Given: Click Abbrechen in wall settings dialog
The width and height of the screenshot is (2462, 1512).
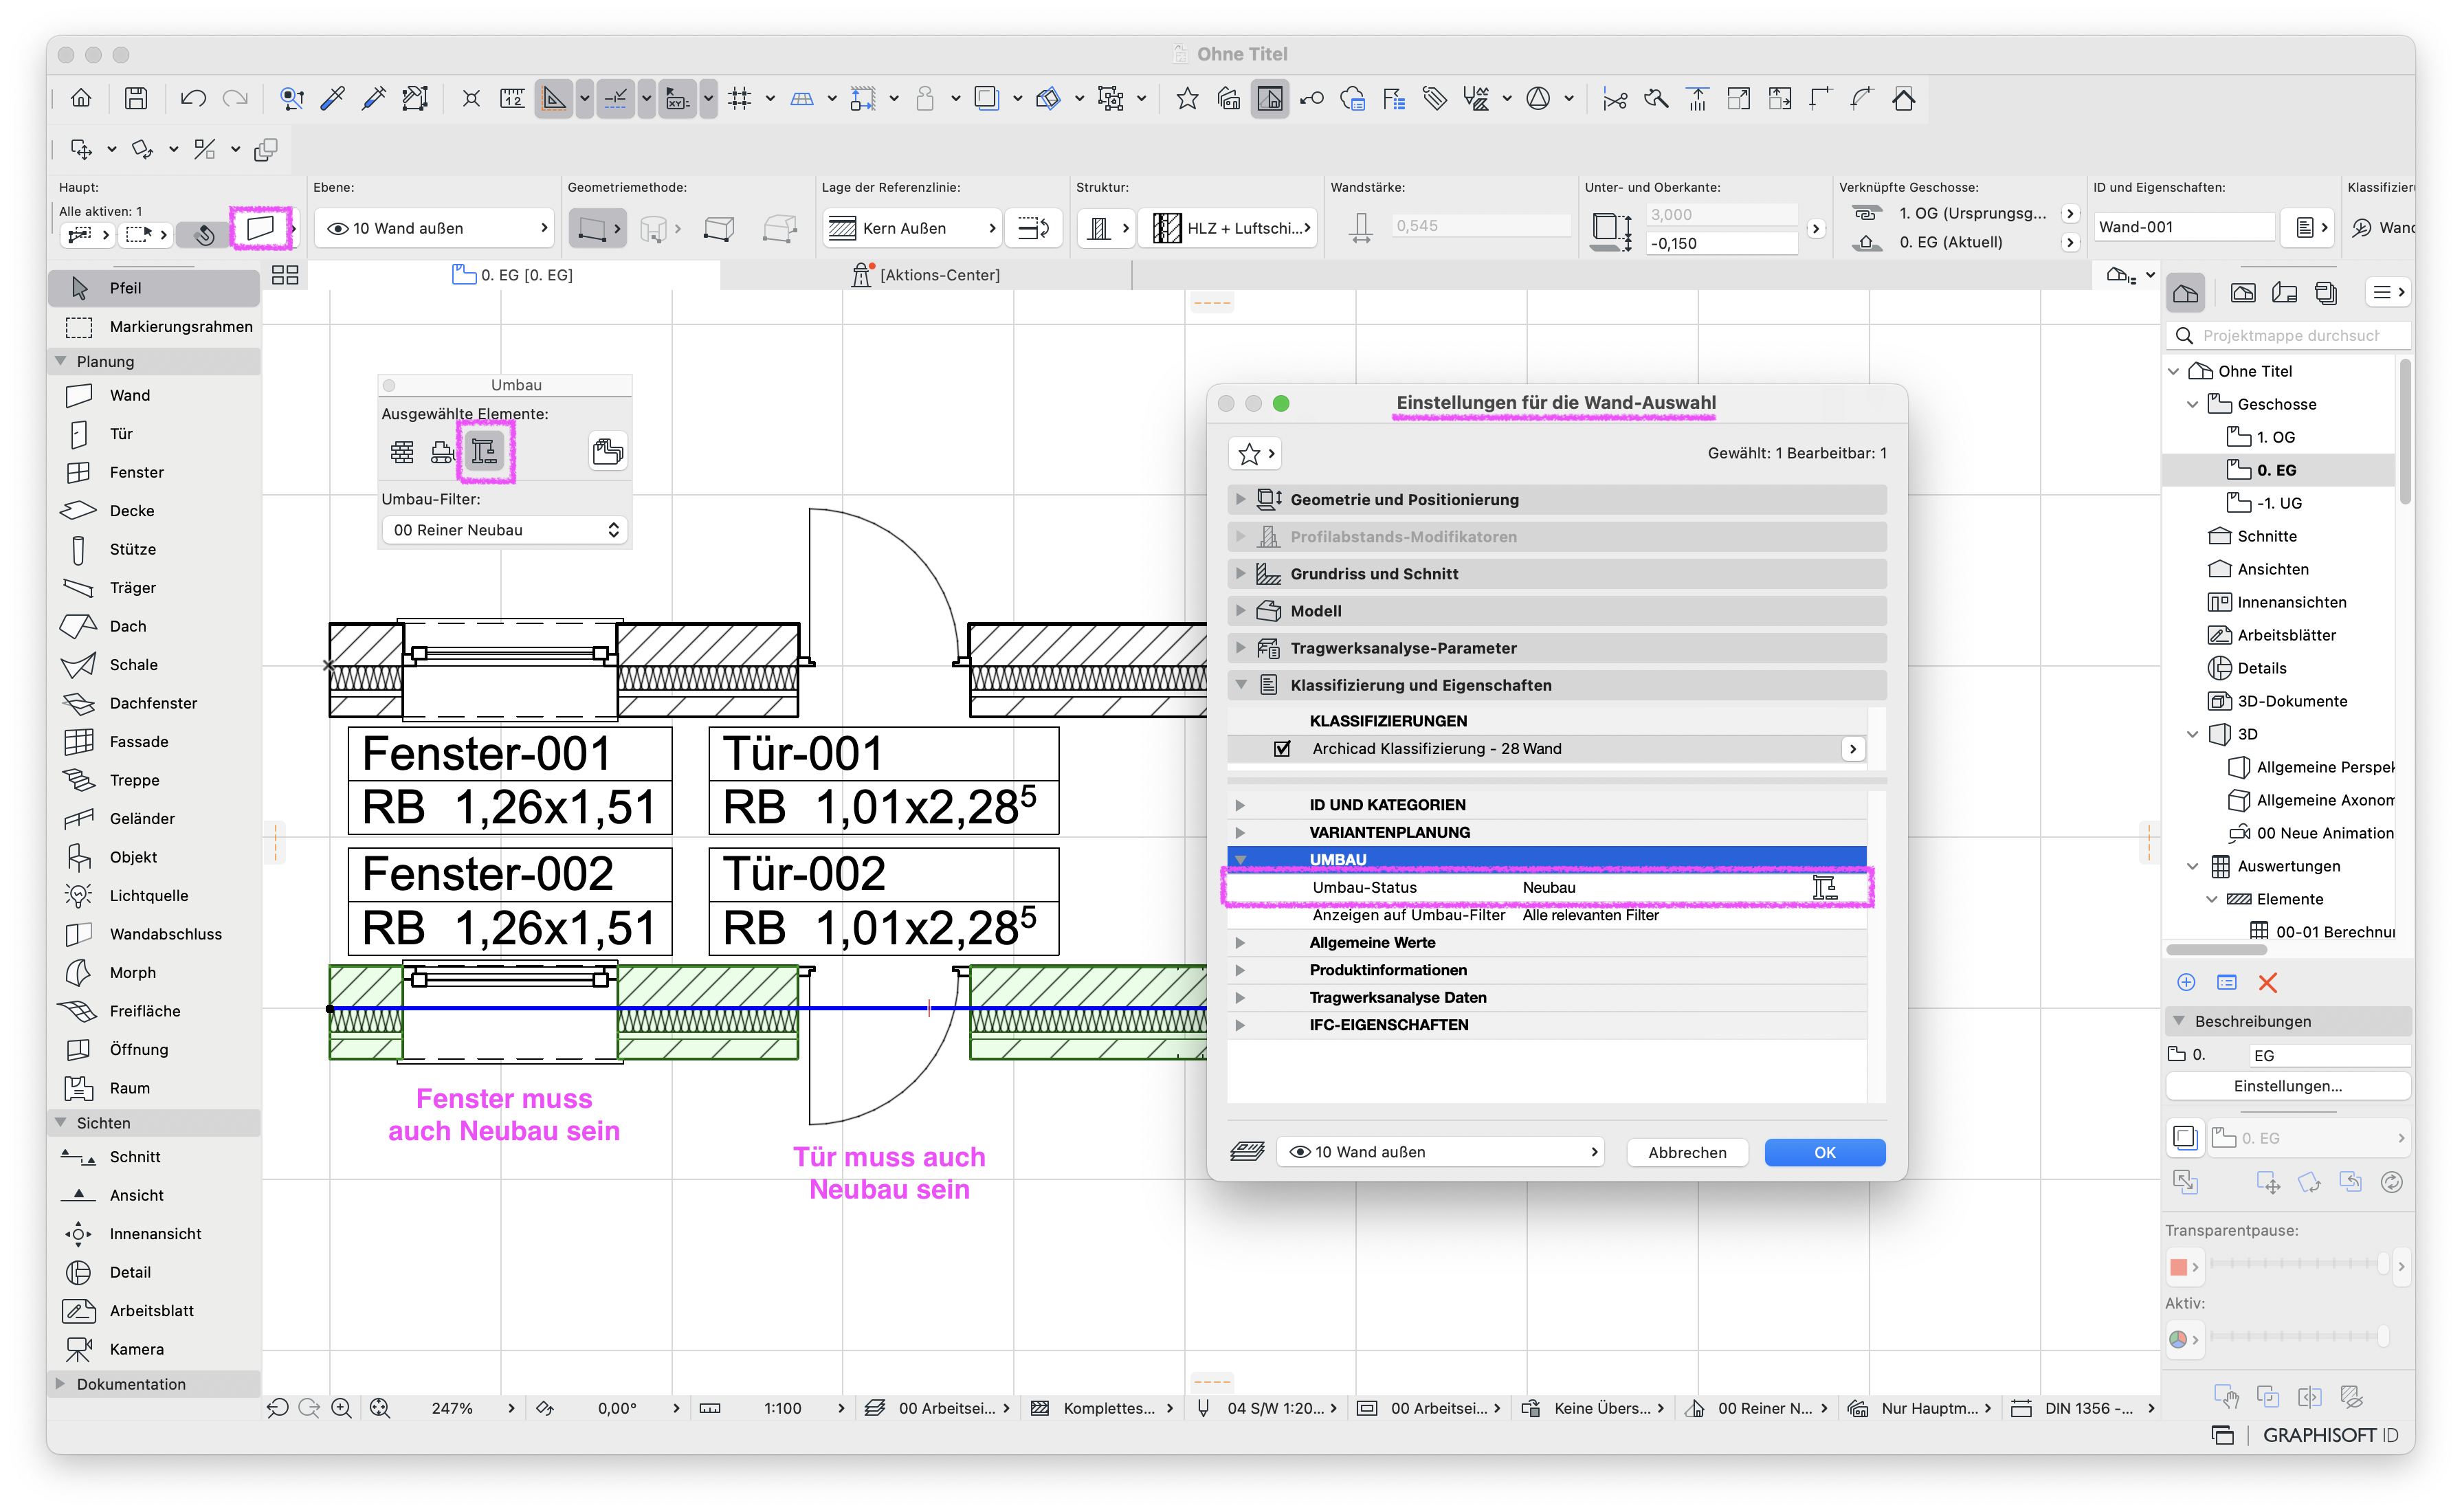Looking at the screenshot, I should [x=1687, y=1152].
